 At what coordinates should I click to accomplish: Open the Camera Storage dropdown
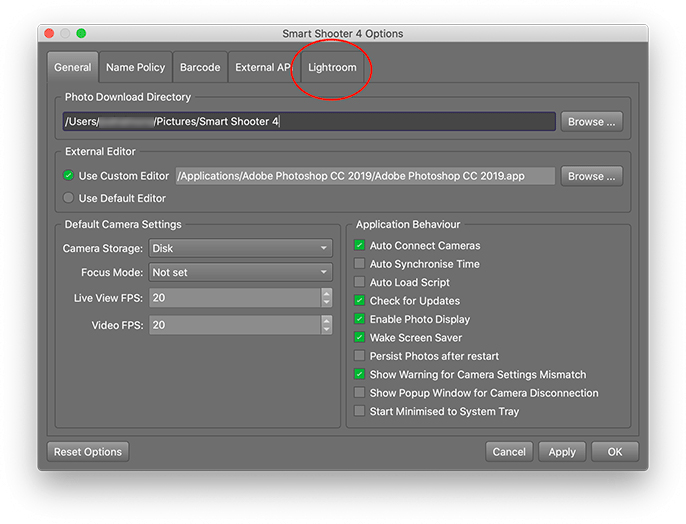pyautogui.click(x=241, y=248)
